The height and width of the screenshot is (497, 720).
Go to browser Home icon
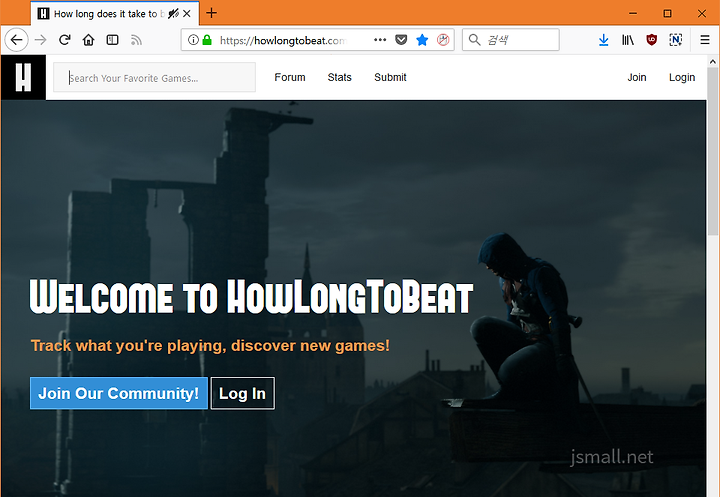(x=89, y=40)
